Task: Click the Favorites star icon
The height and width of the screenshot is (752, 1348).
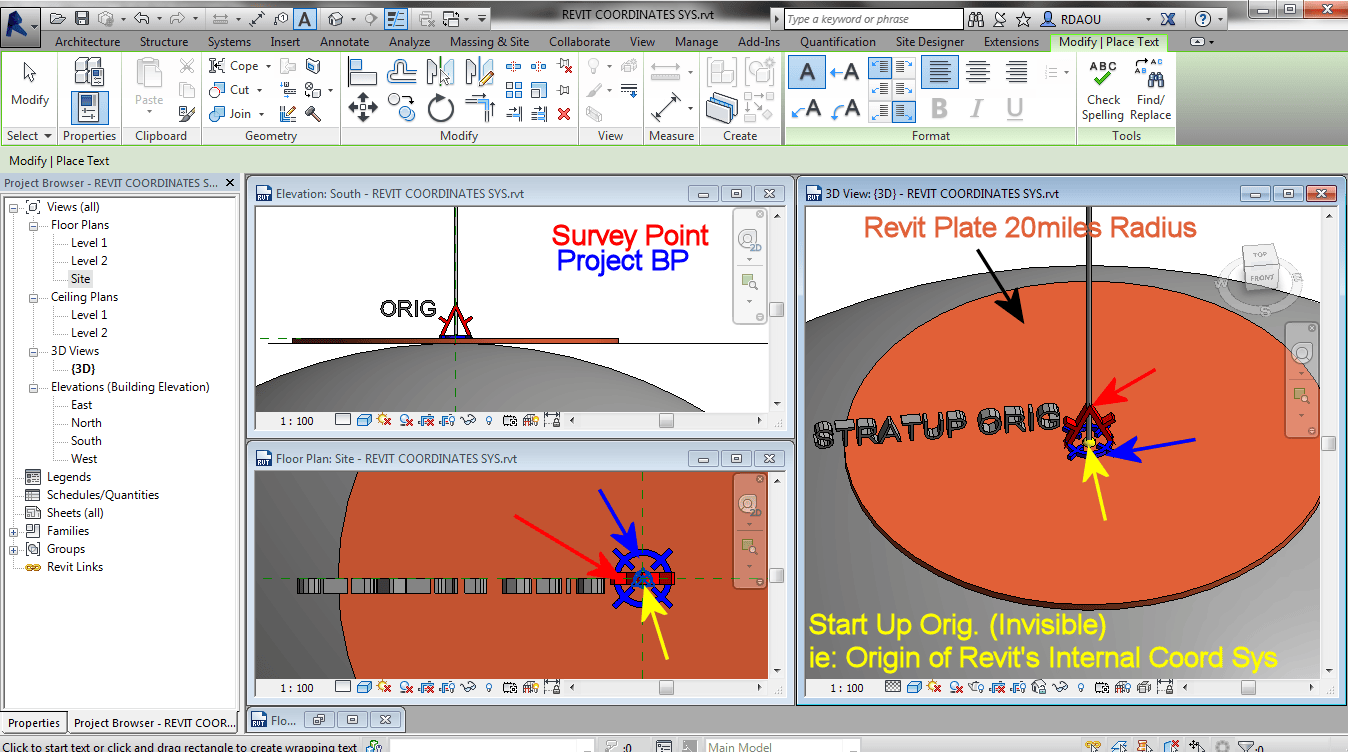Action: click(1023, 19)
